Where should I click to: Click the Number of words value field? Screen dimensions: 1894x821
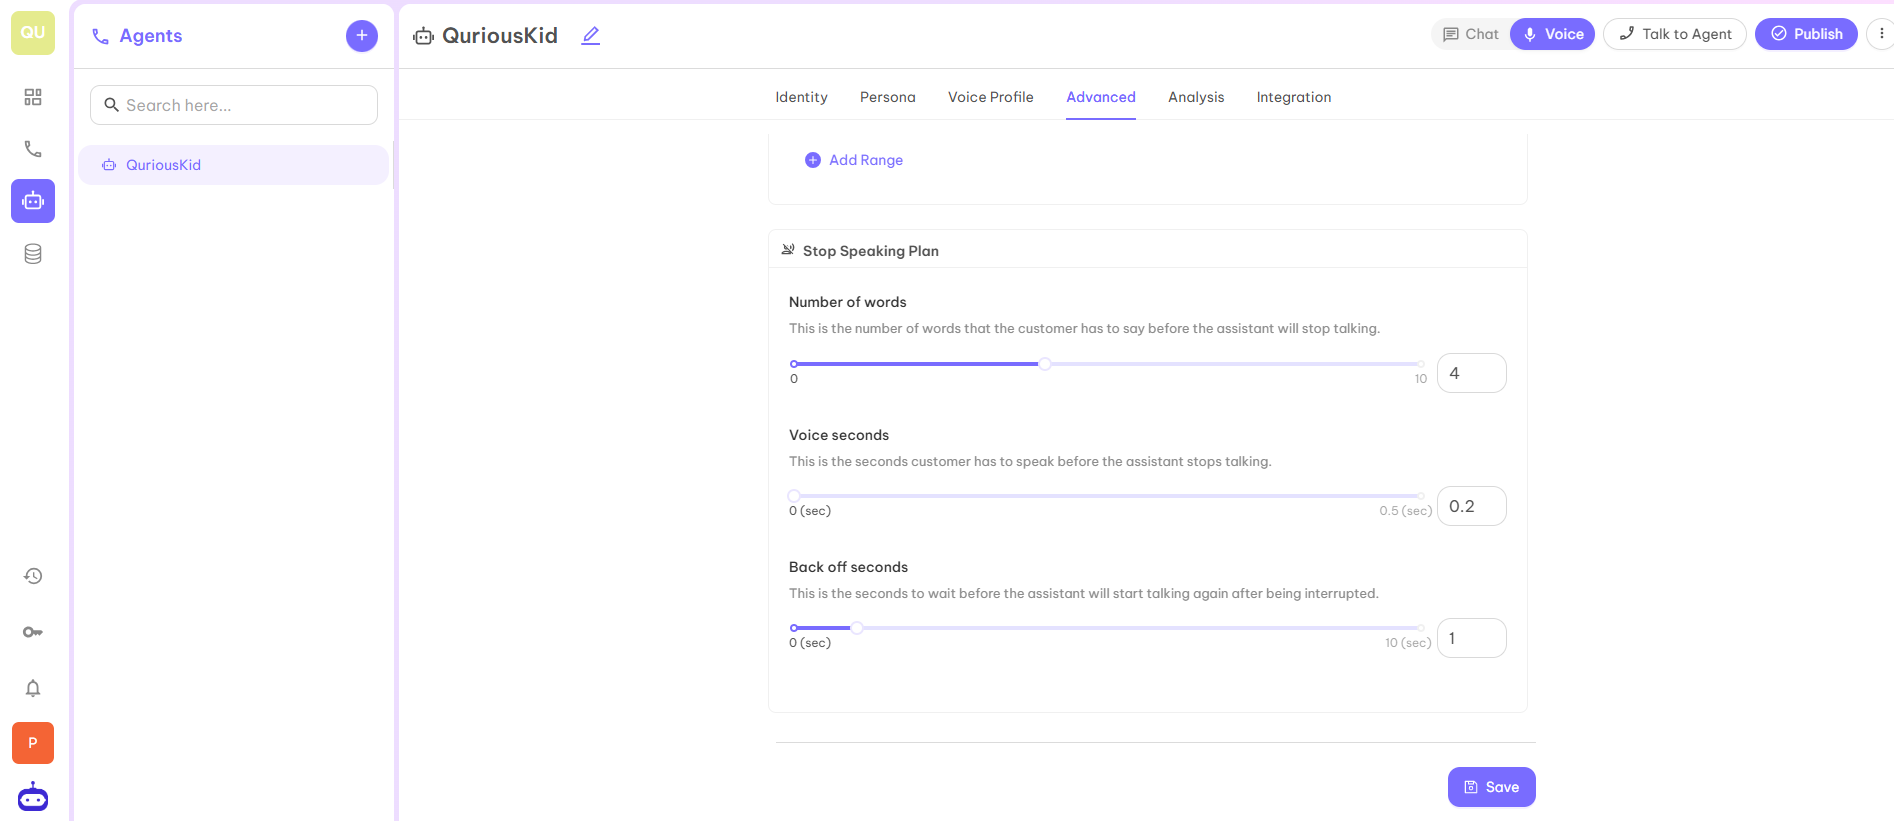coord(1472,373)
